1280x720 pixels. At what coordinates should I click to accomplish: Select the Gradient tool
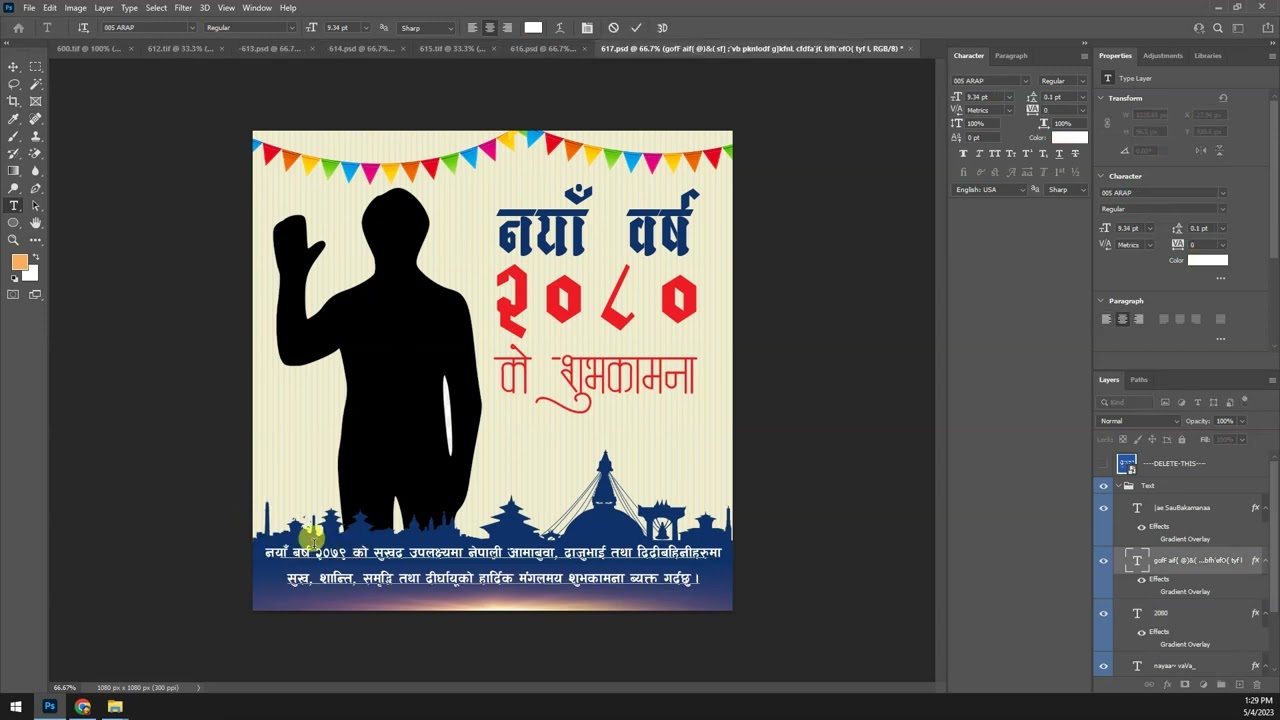point(13,171)
